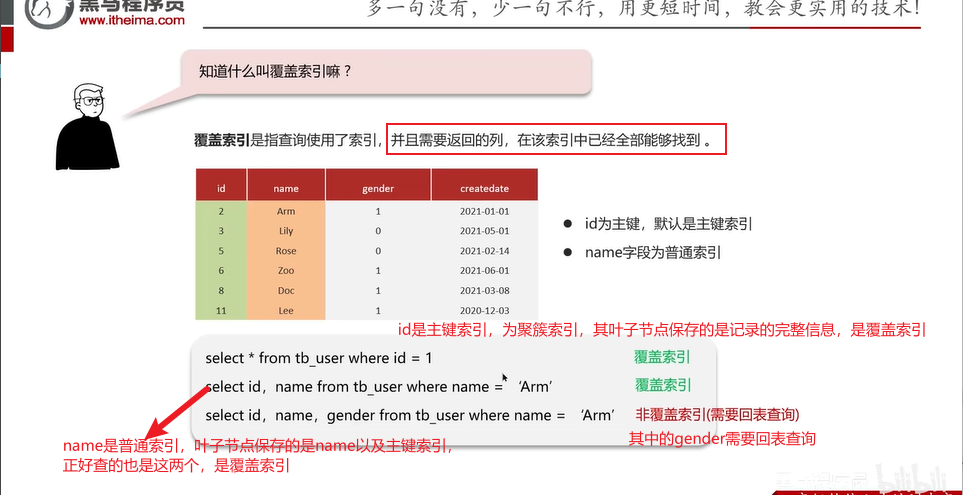Screen dimensions: 963x495
Task: Select red note 其中的gender需要回表查询
Action: (722, 438)
